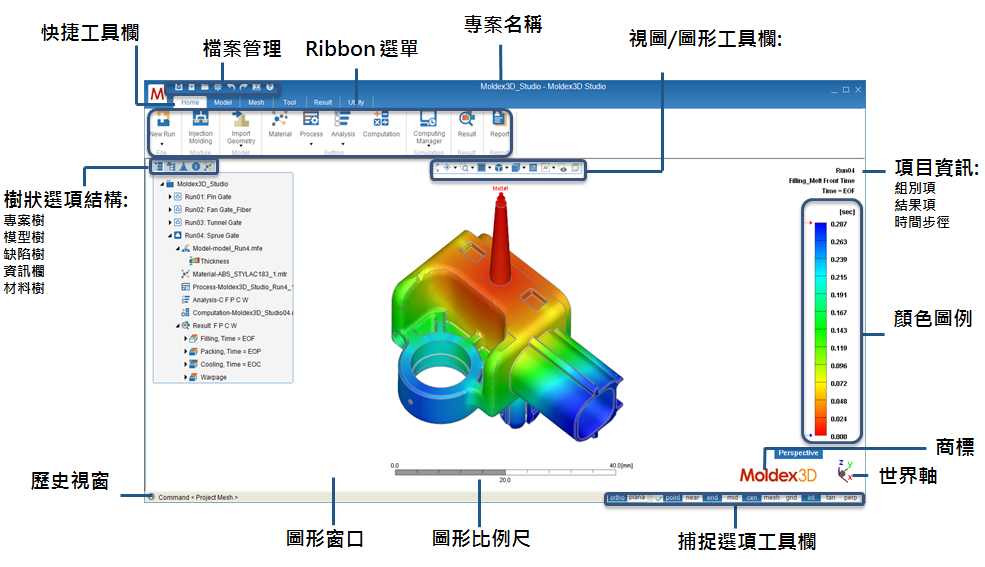Show the project tree panel icon

pyautogui.click(x=158, y=166)
